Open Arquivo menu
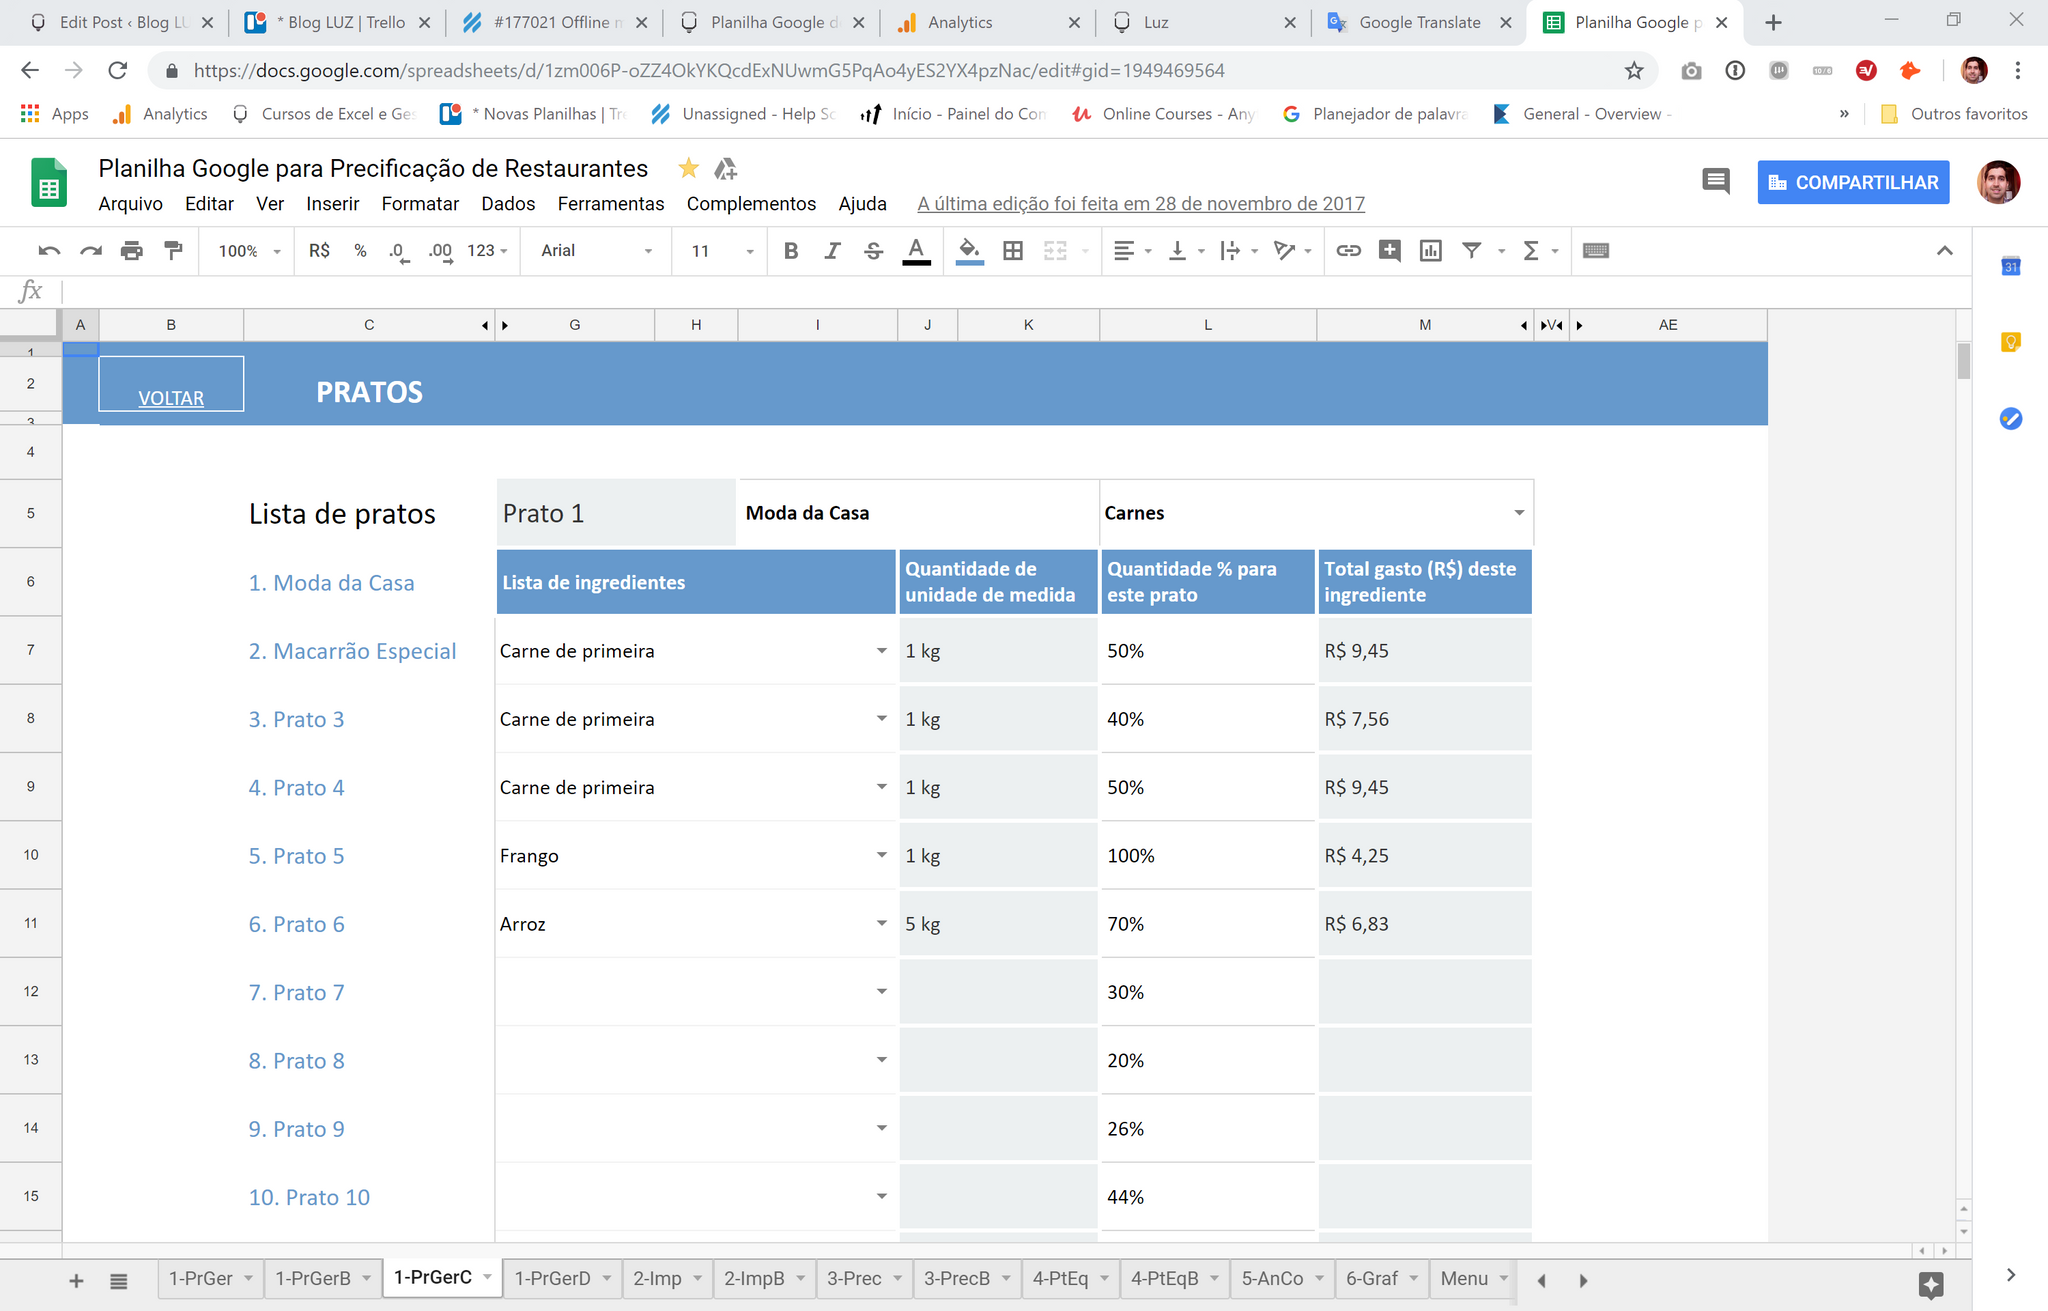The width and height of the screenshot is (2048, 1311). coord(130,204)
